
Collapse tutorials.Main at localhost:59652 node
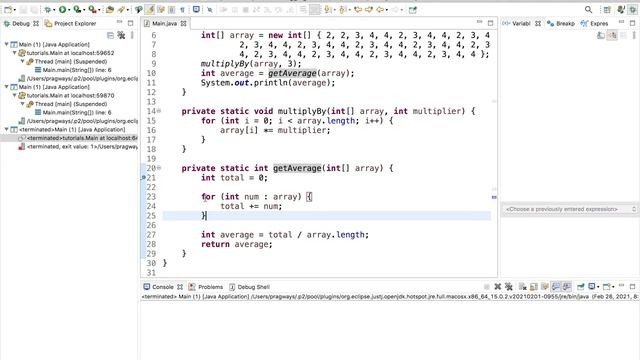(15, 53)
